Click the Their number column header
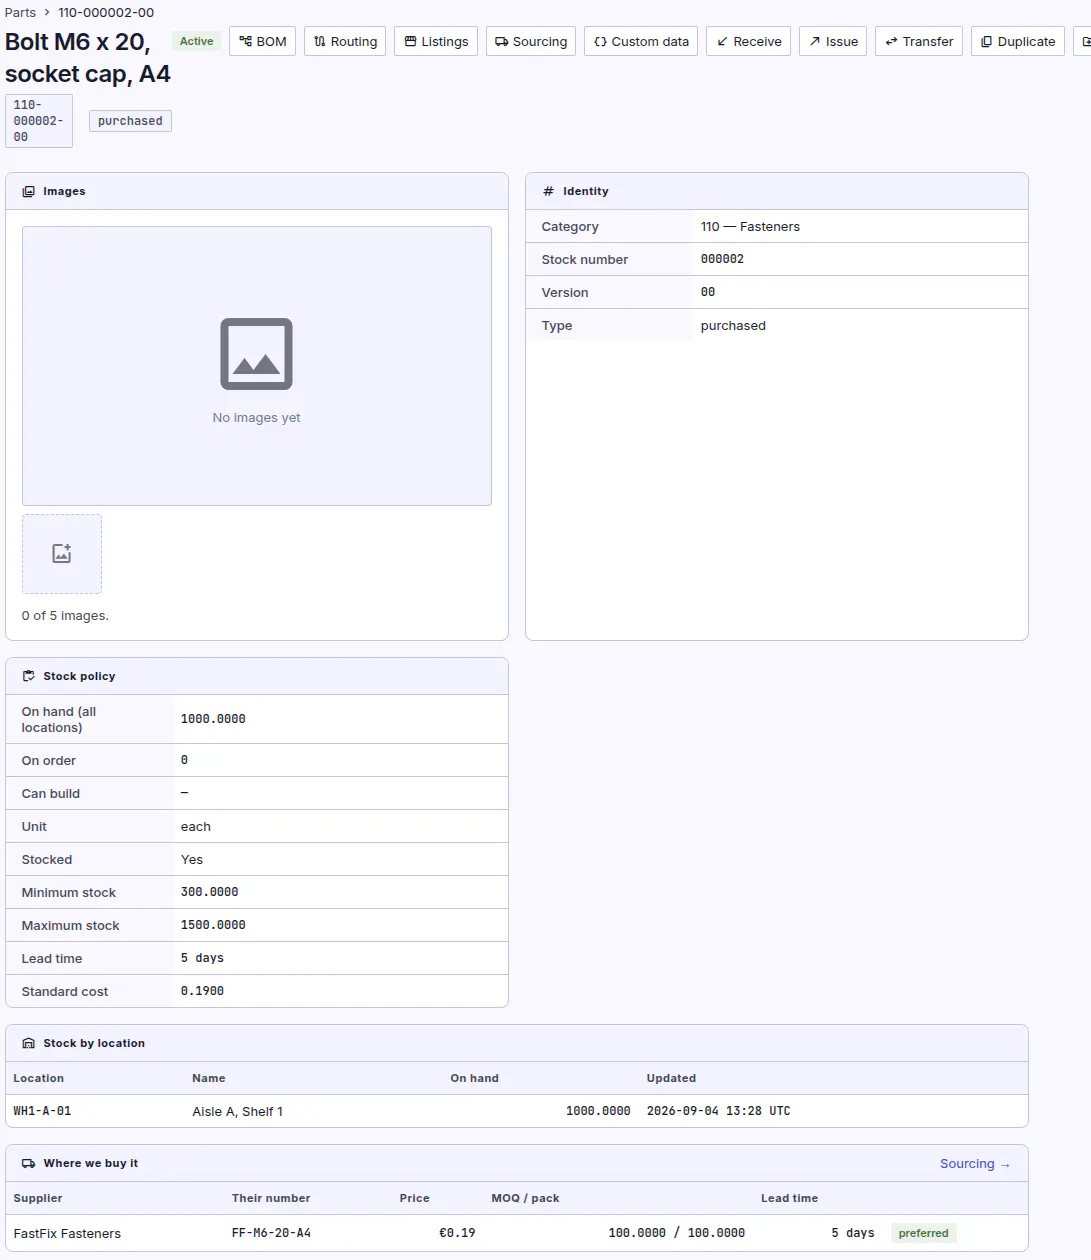 click(x=271, y=1198)
